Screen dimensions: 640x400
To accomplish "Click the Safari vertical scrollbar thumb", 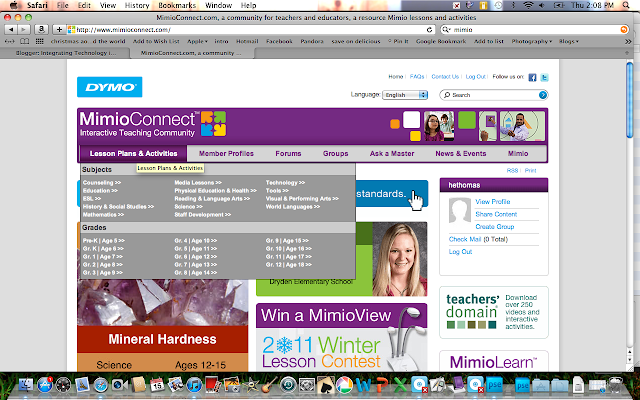I will (630, 100).
